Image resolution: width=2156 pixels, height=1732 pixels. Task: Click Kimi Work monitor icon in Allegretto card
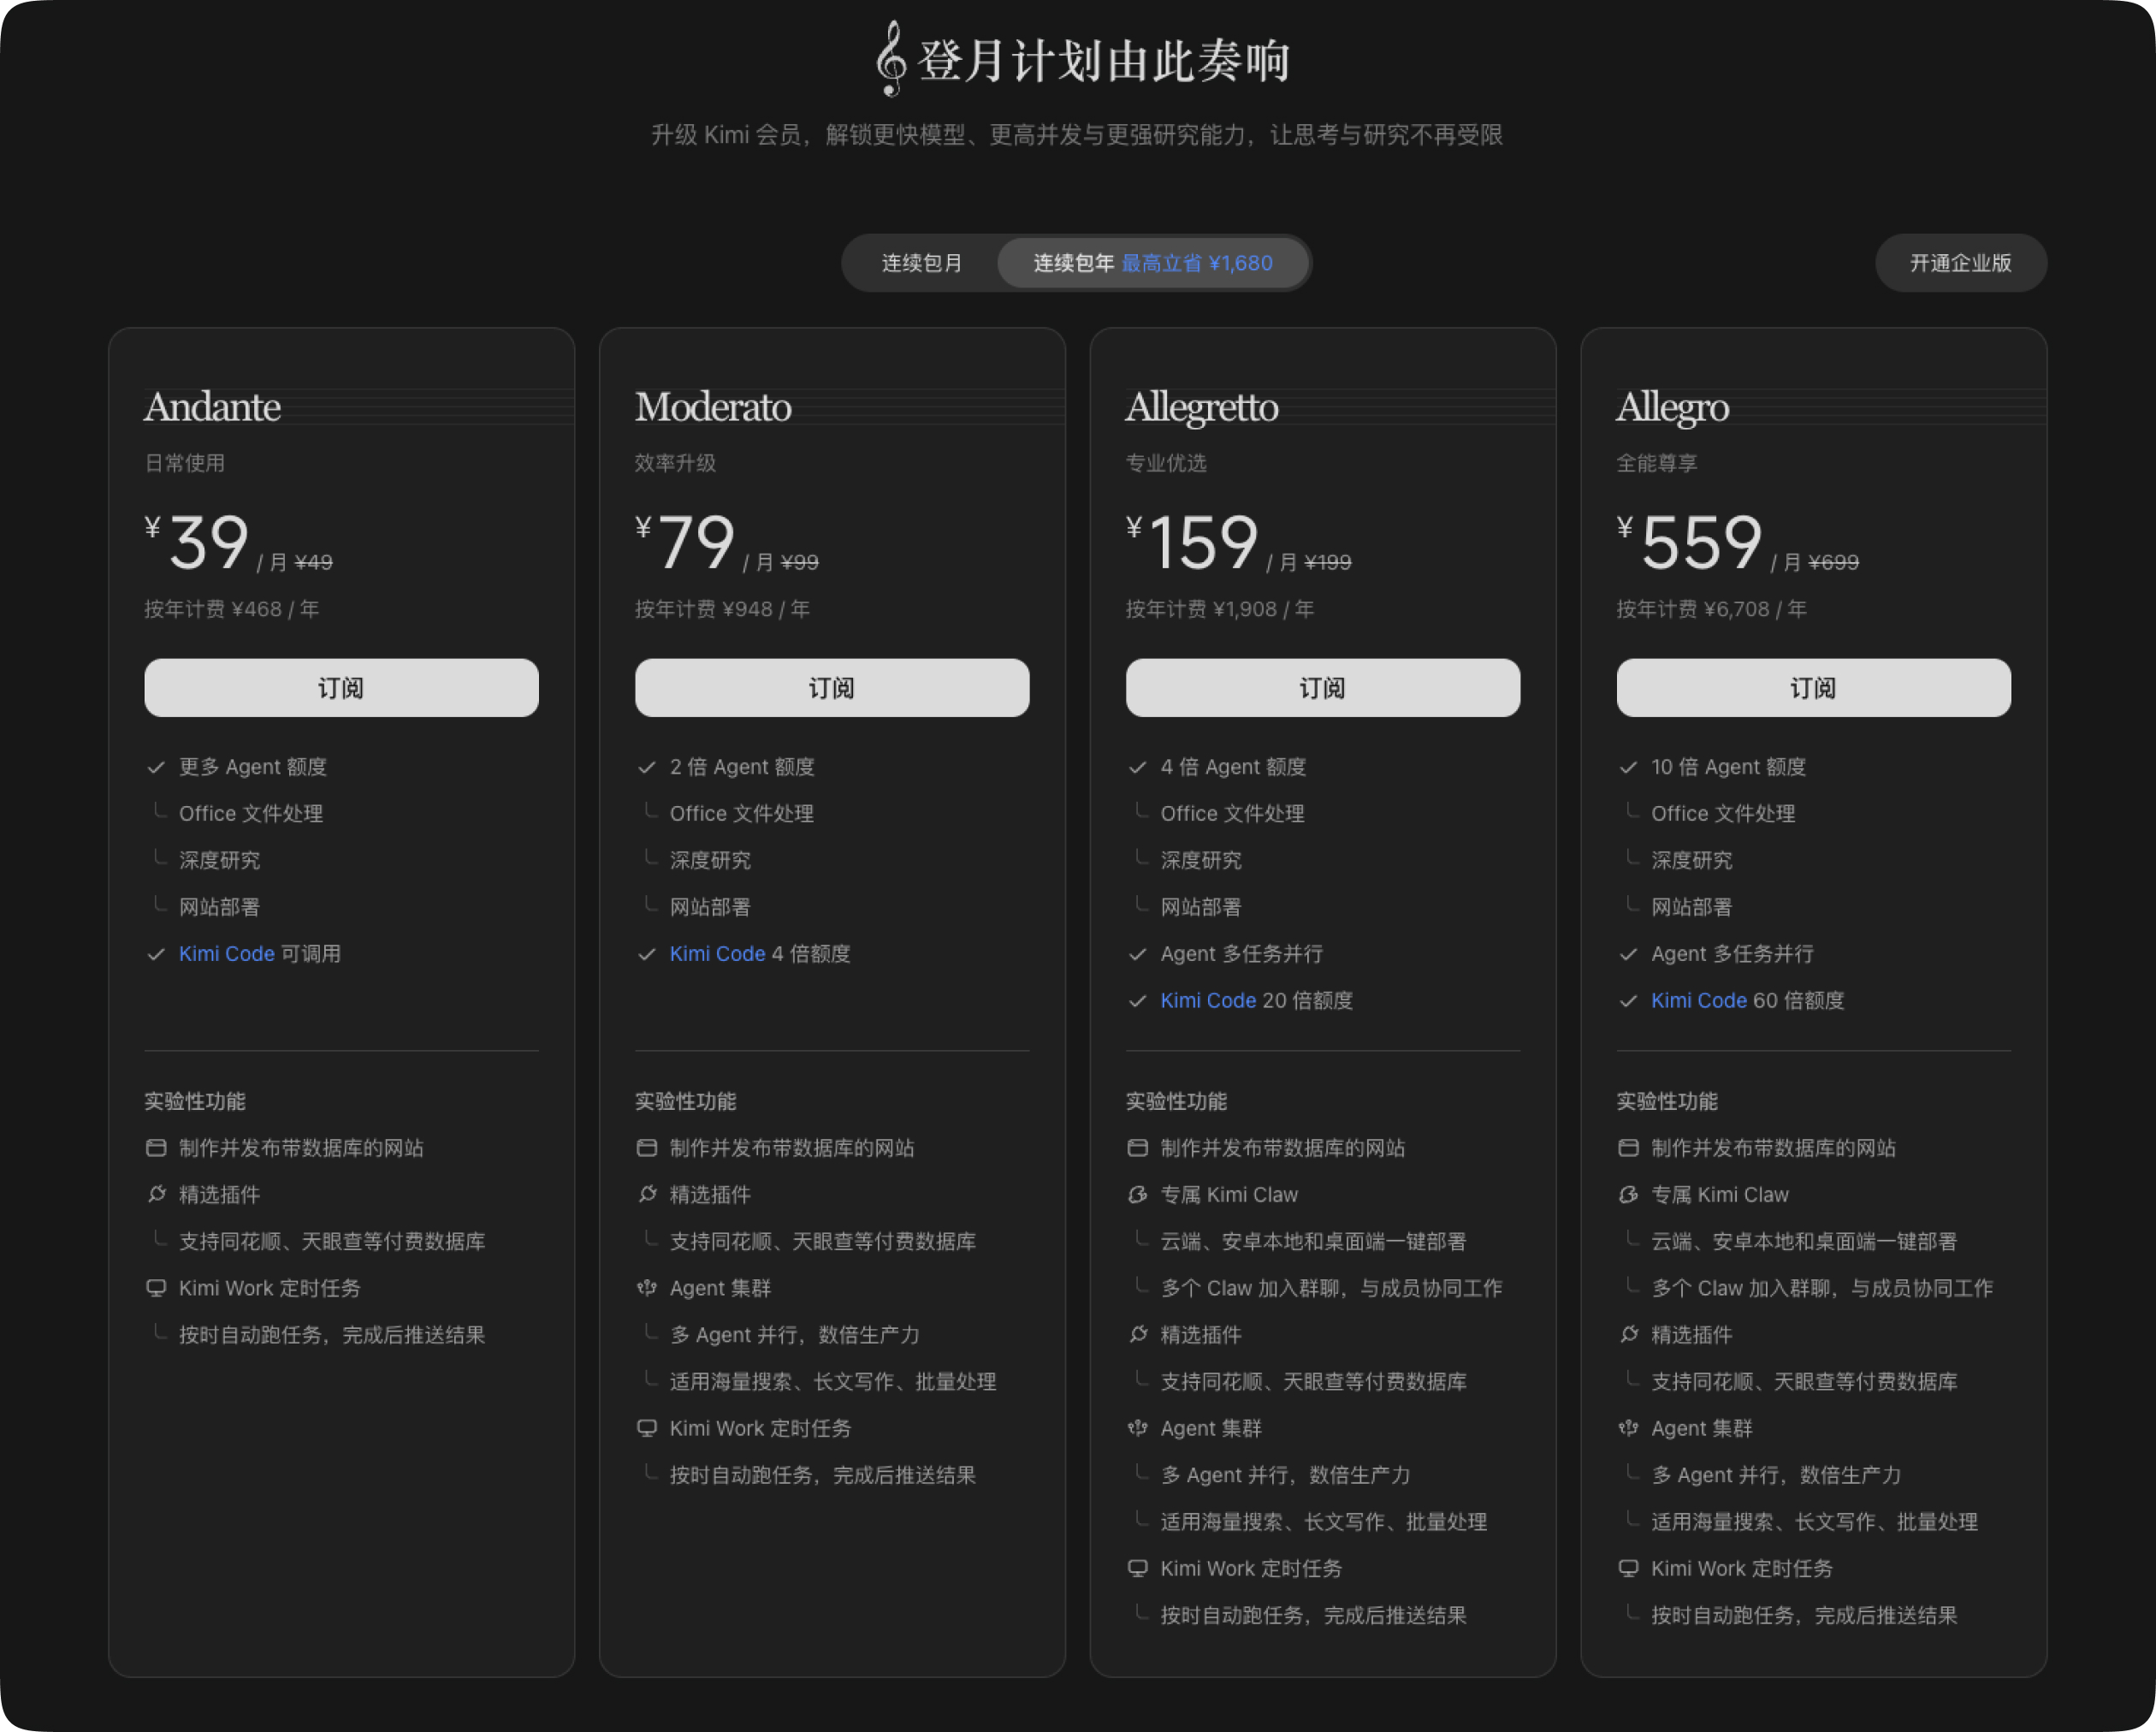tap(1137, 1568)
